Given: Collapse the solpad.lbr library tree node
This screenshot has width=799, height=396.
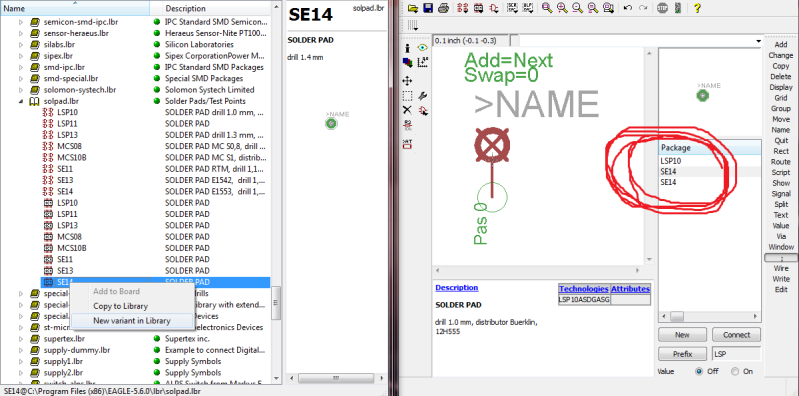Looking at the screenshot, I should (x=21, y=101).
